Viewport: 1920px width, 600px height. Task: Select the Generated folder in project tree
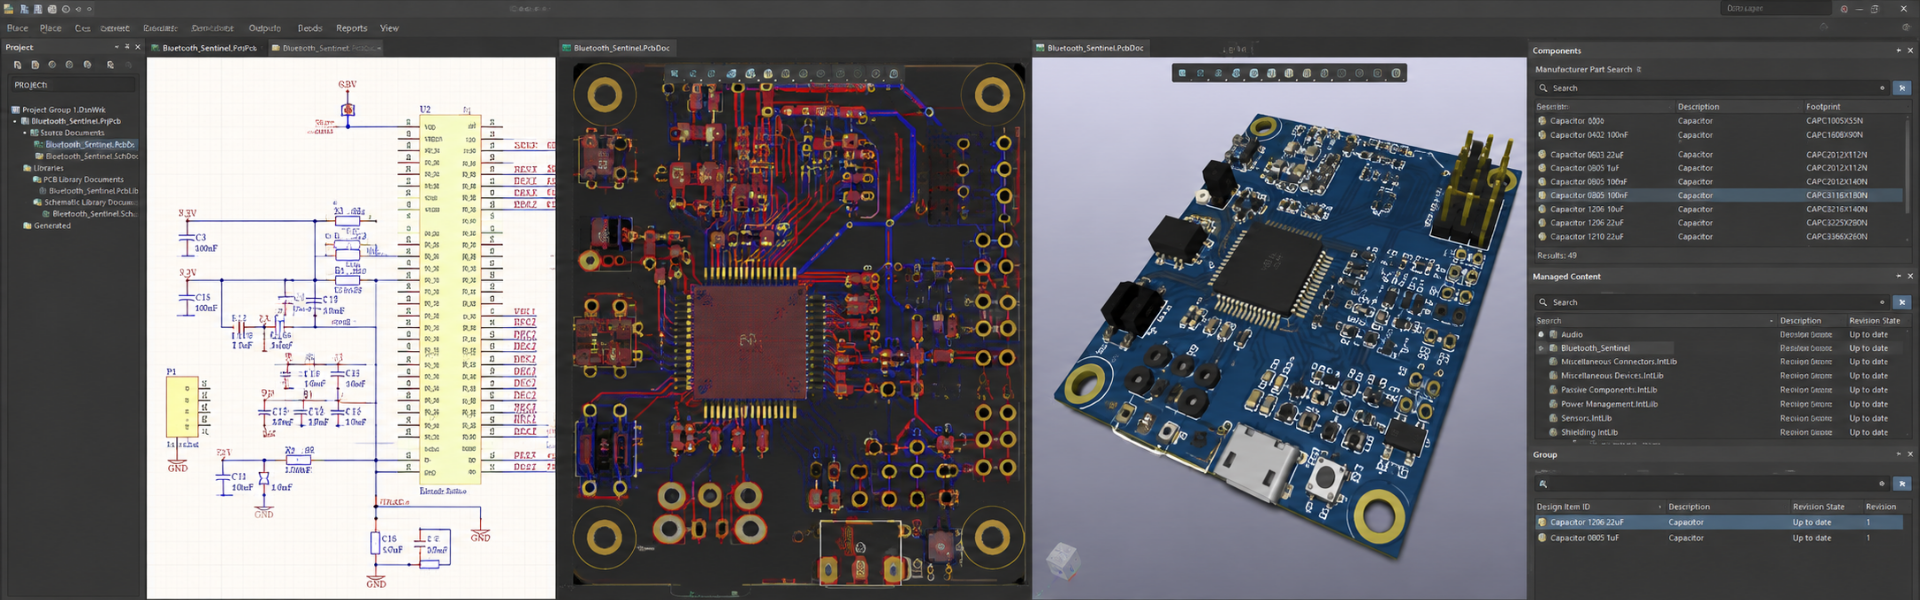tap(47, 226)
